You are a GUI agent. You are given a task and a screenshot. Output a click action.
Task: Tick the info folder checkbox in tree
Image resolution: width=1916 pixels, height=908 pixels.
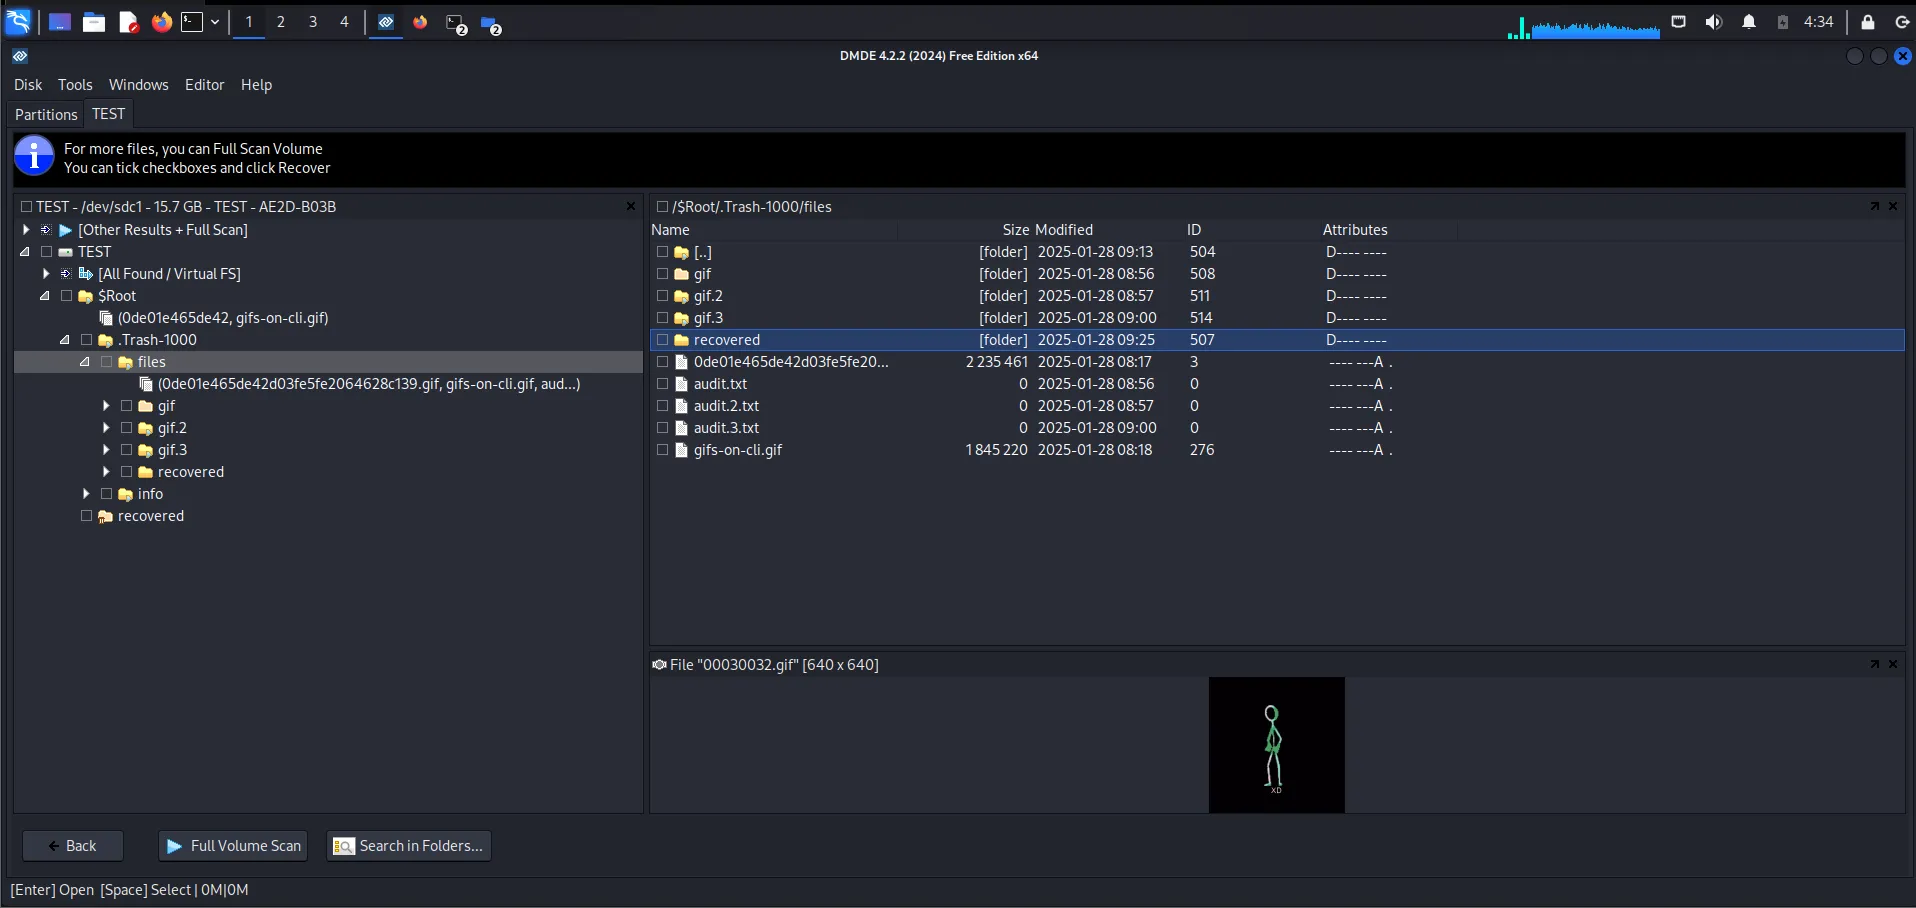[106, 494]
